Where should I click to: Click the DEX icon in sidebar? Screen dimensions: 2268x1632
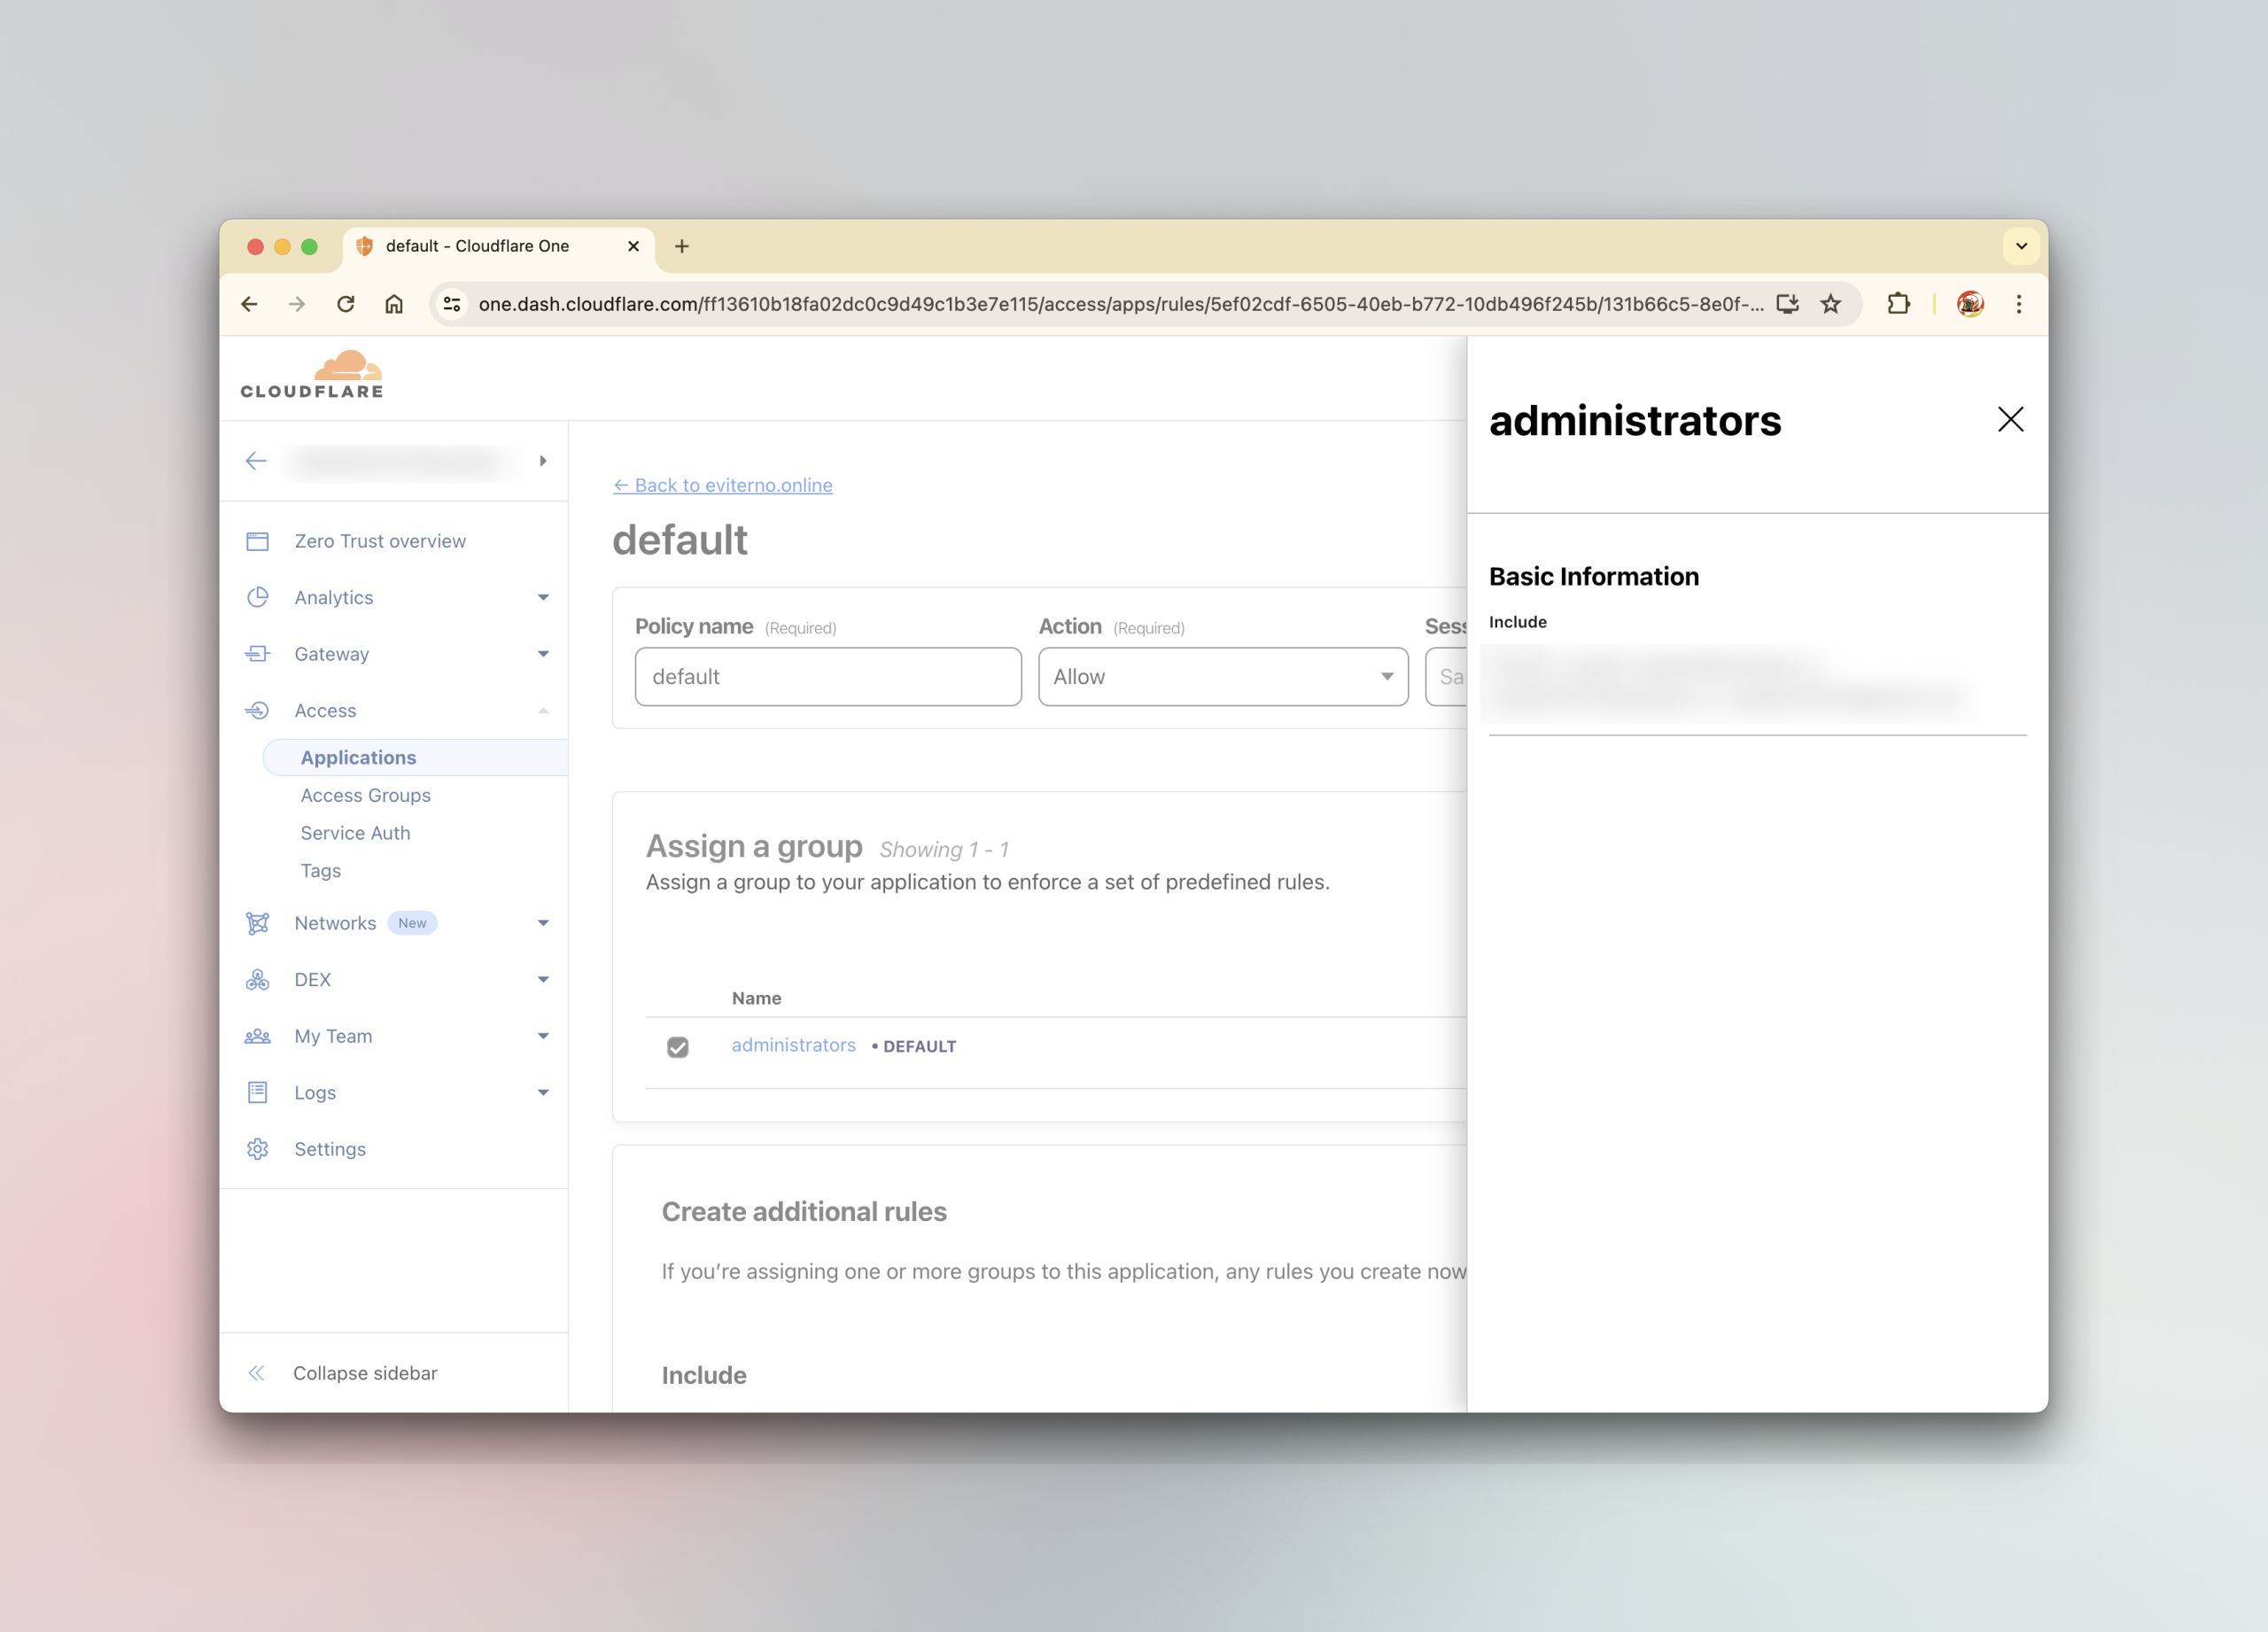257,980
